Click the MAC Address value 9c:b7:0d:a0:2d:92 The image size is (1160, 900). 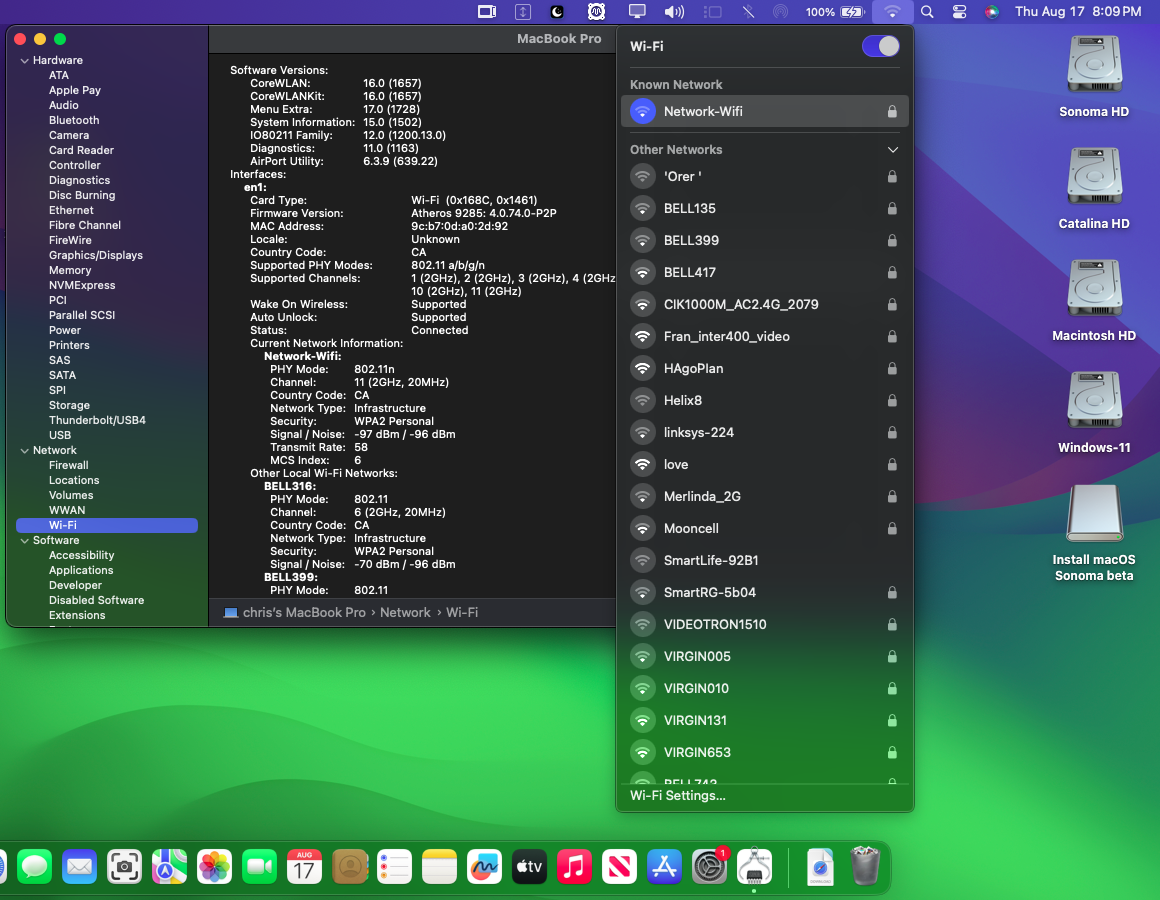pos(459,226)
